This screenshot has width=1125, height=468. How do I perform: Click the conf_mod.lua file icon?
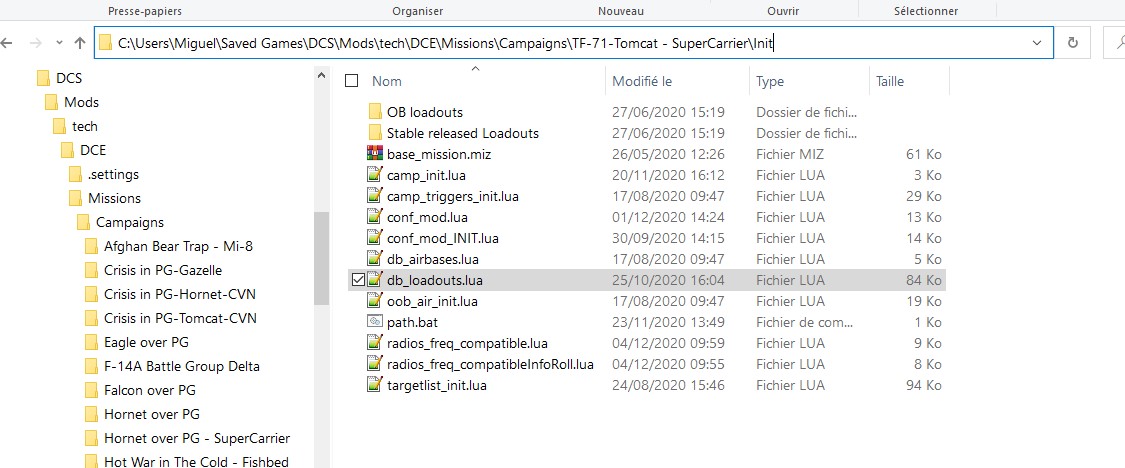(x=374, y=217)
